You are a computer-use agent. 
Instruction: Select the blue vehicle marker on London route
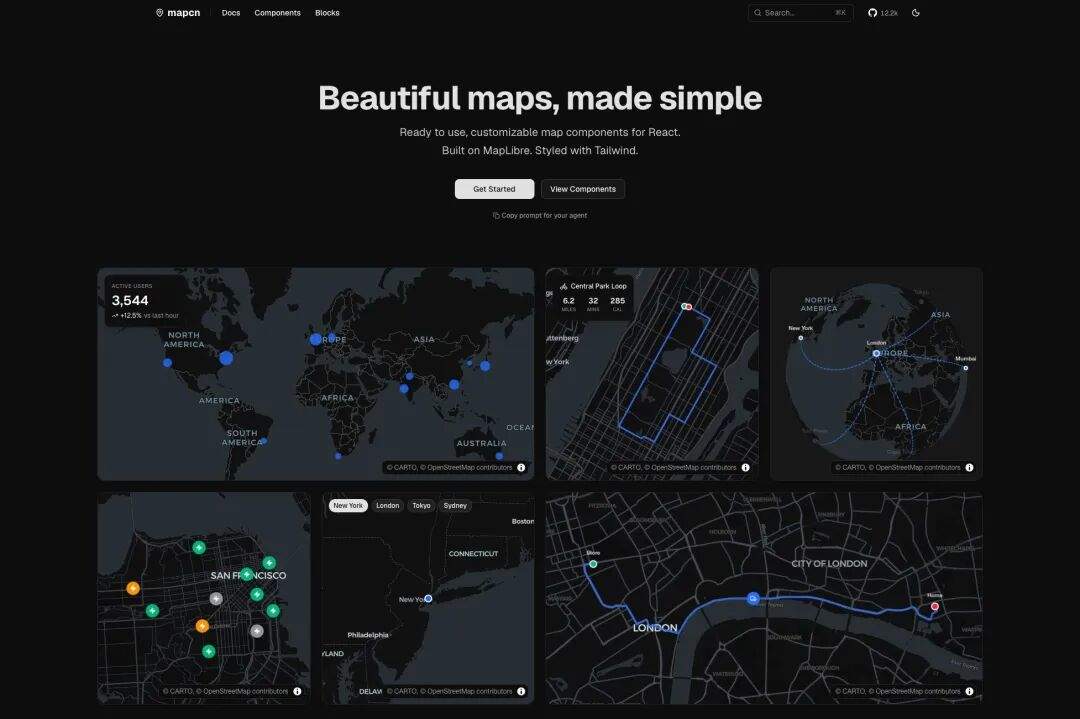[x=754, y=598]
